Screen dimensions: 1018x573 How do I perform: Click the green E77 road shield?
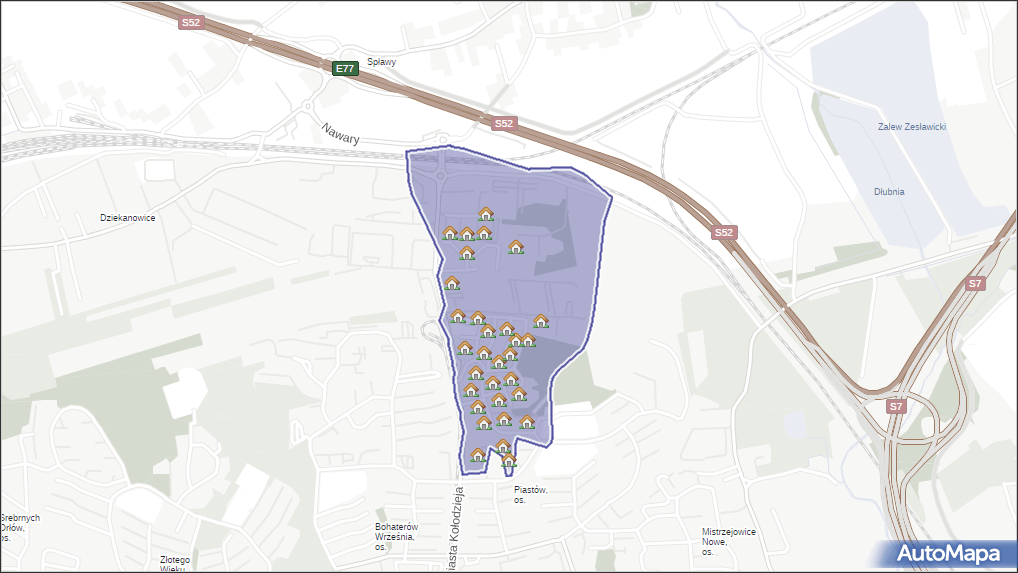click(x=345, y=68)
